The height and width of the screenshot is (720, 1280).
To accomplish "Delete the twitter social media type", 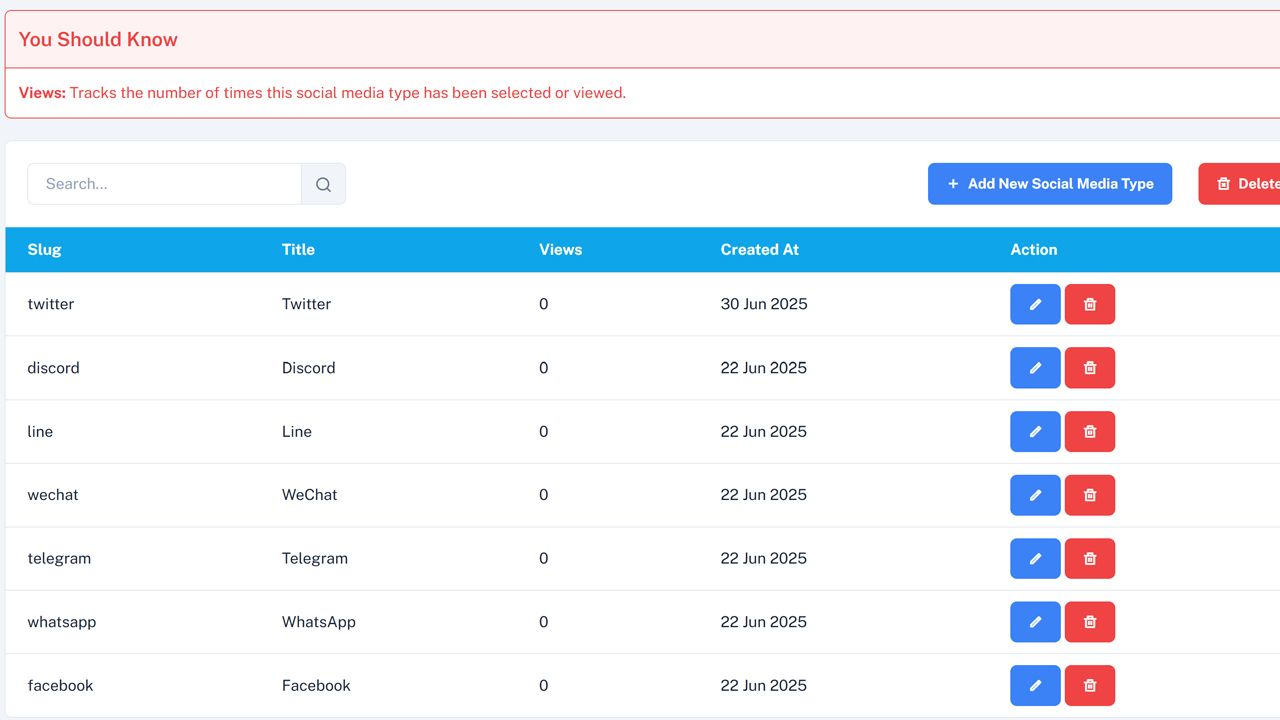I will [x=1090, y=304].
